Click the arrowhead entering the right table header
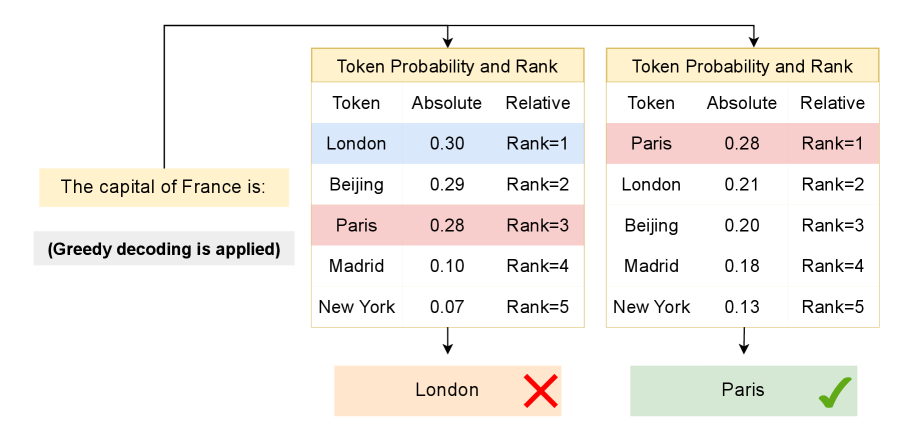914x433 pixels. 754,41
